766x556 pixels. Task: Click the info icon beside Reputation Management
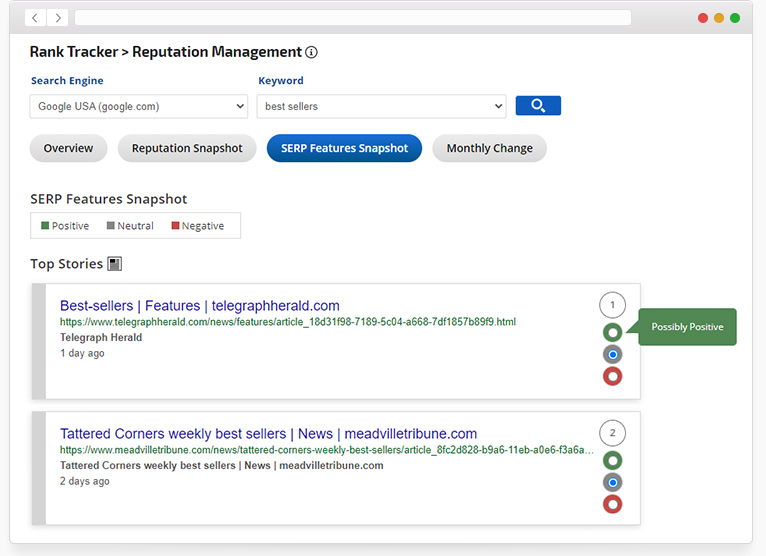[311, 53]
